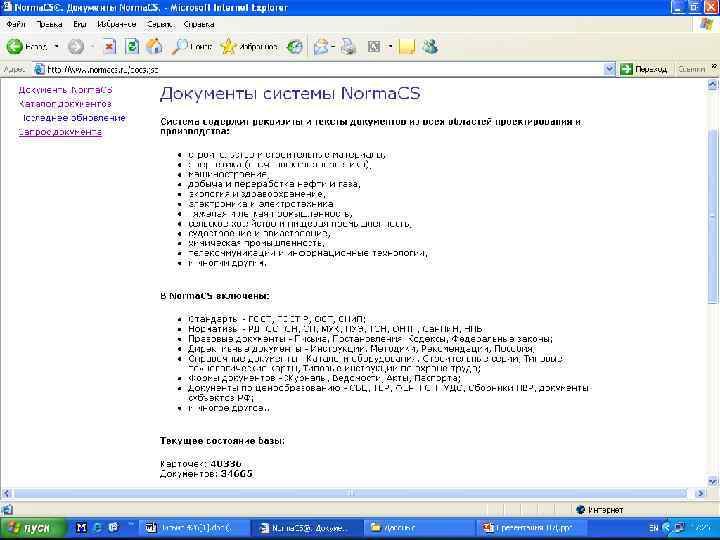Open the Вид menu
720x540 pixels.
pos(79,24)
